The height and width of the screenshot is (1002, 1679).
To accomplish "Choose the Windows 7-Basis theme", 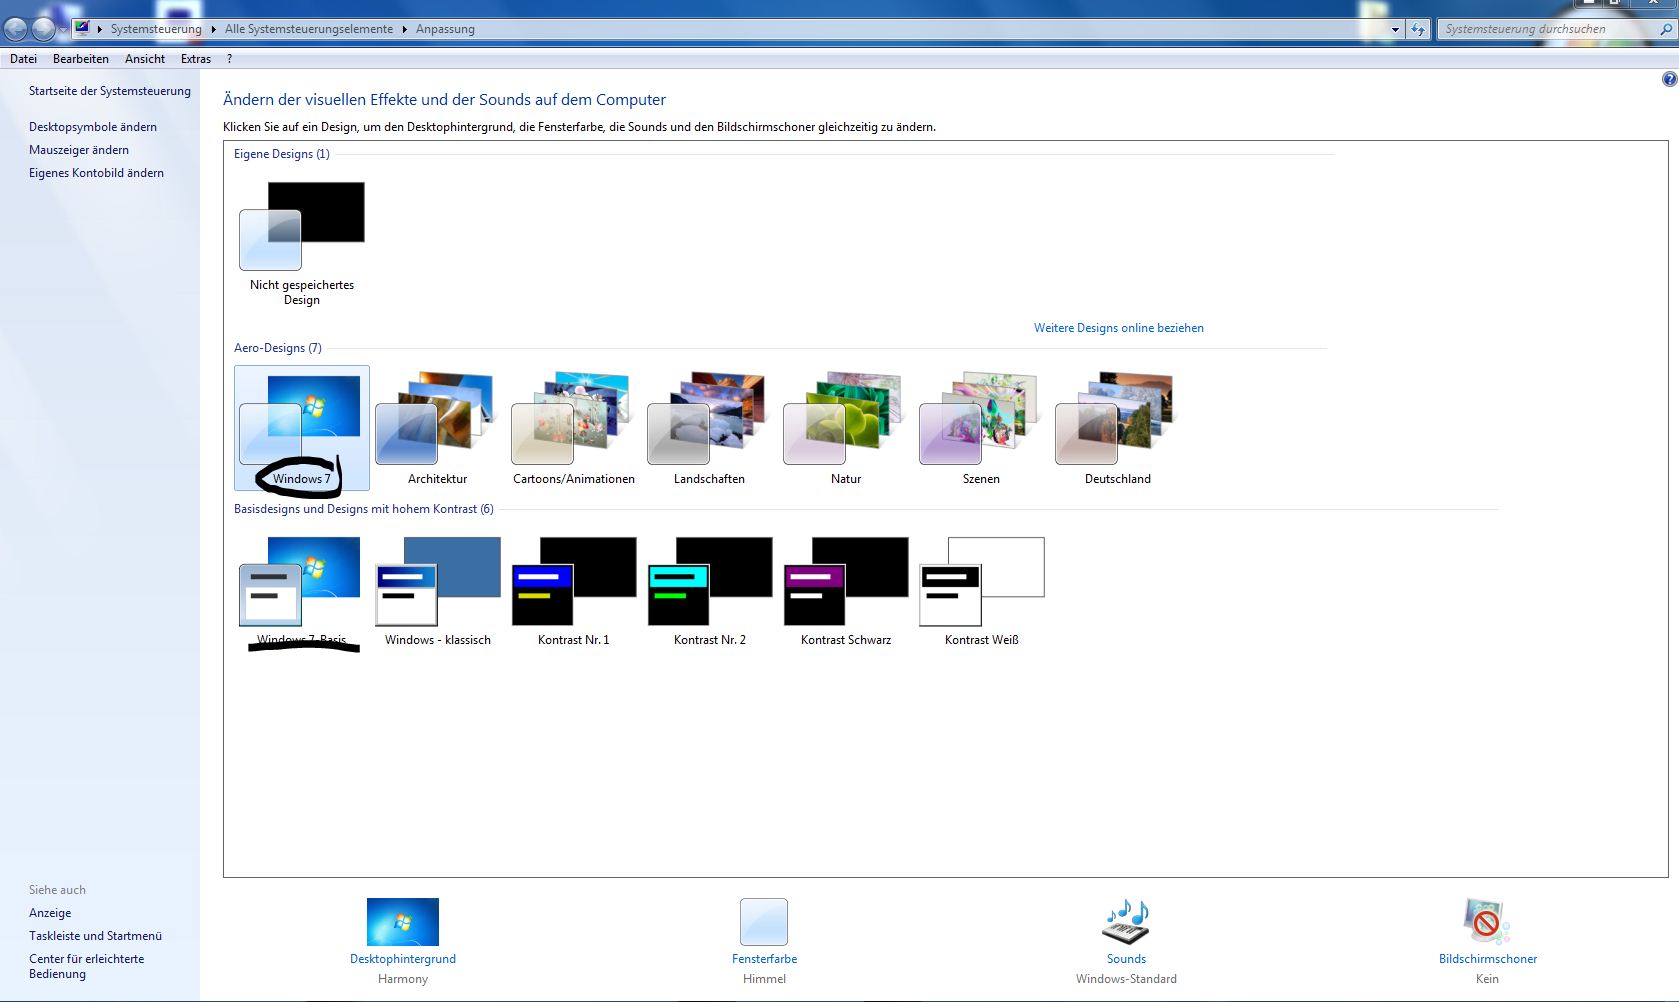I will coord(302,590).
